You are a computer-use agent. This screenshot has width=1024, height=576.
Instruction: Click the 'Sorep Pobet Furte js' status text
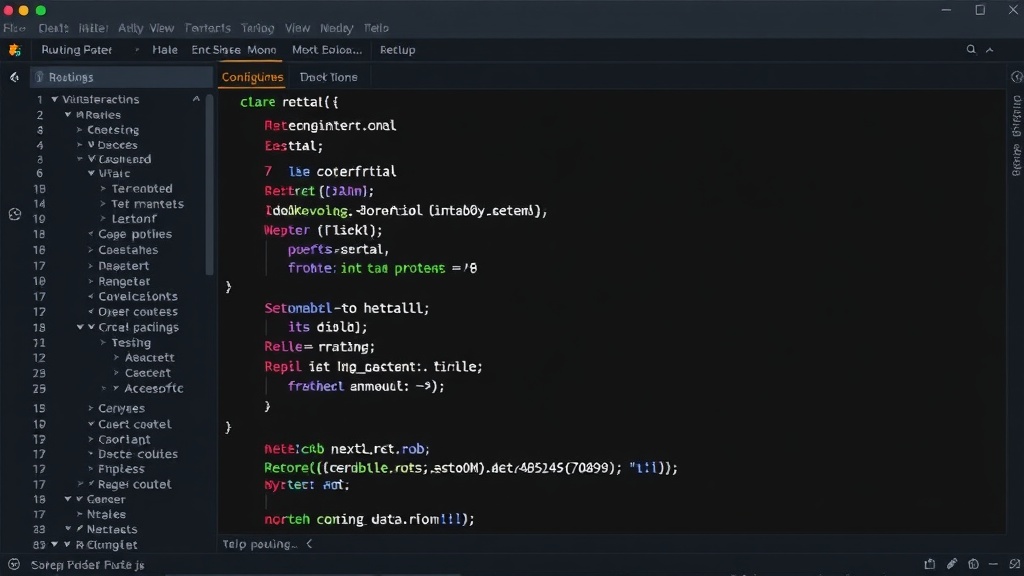(88, 565)
